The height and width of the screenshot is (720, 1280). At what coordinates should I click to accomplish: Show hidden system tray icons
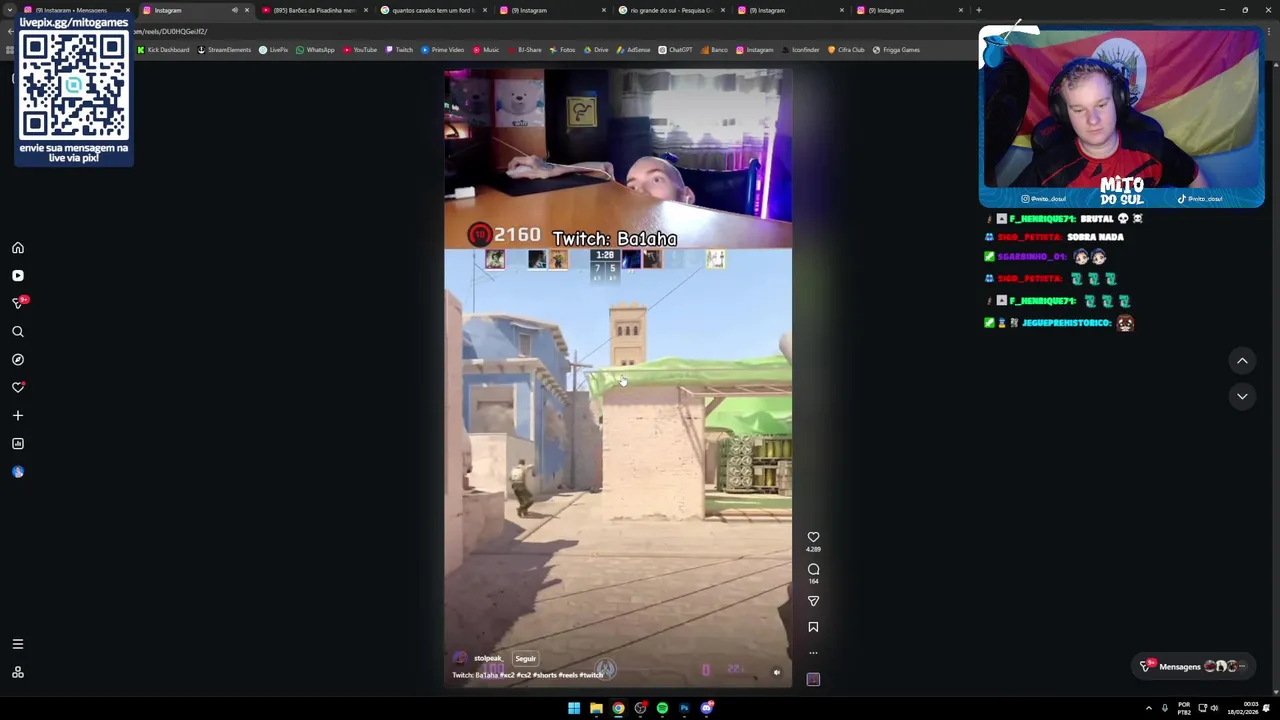point(1148,709)
